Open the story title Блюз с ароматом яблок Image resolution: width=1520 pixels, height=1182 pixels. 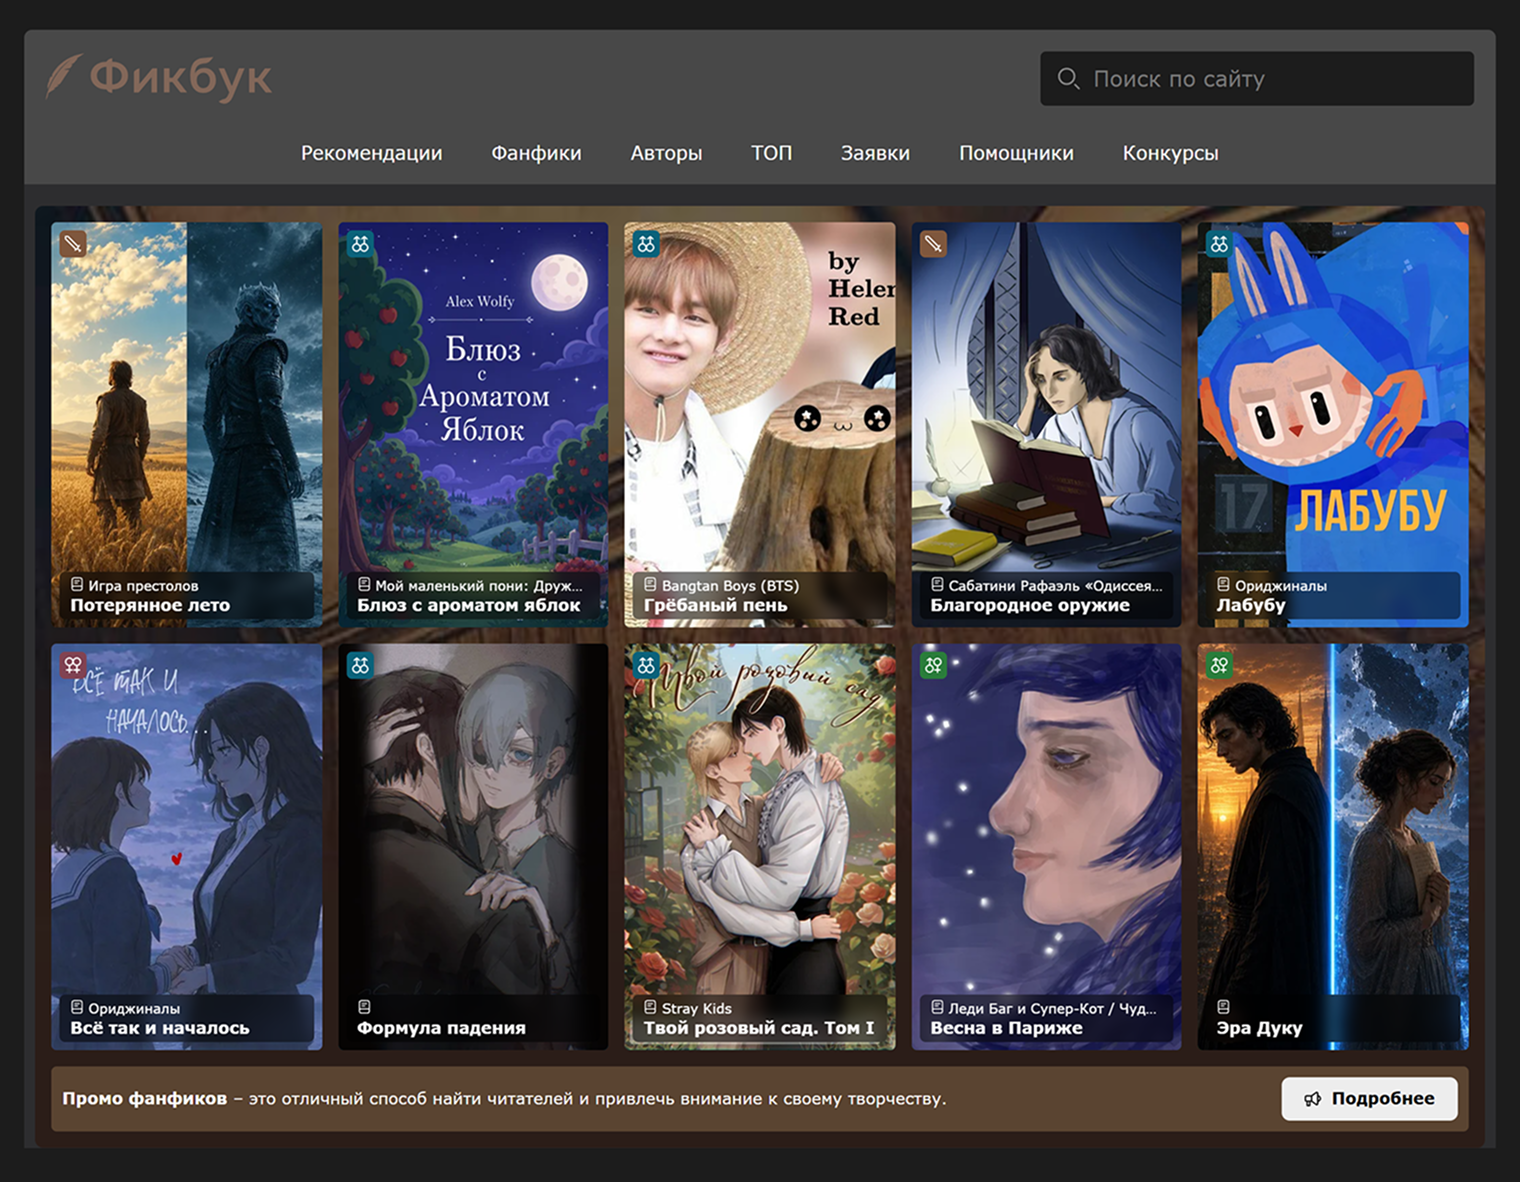pos(469,606)
